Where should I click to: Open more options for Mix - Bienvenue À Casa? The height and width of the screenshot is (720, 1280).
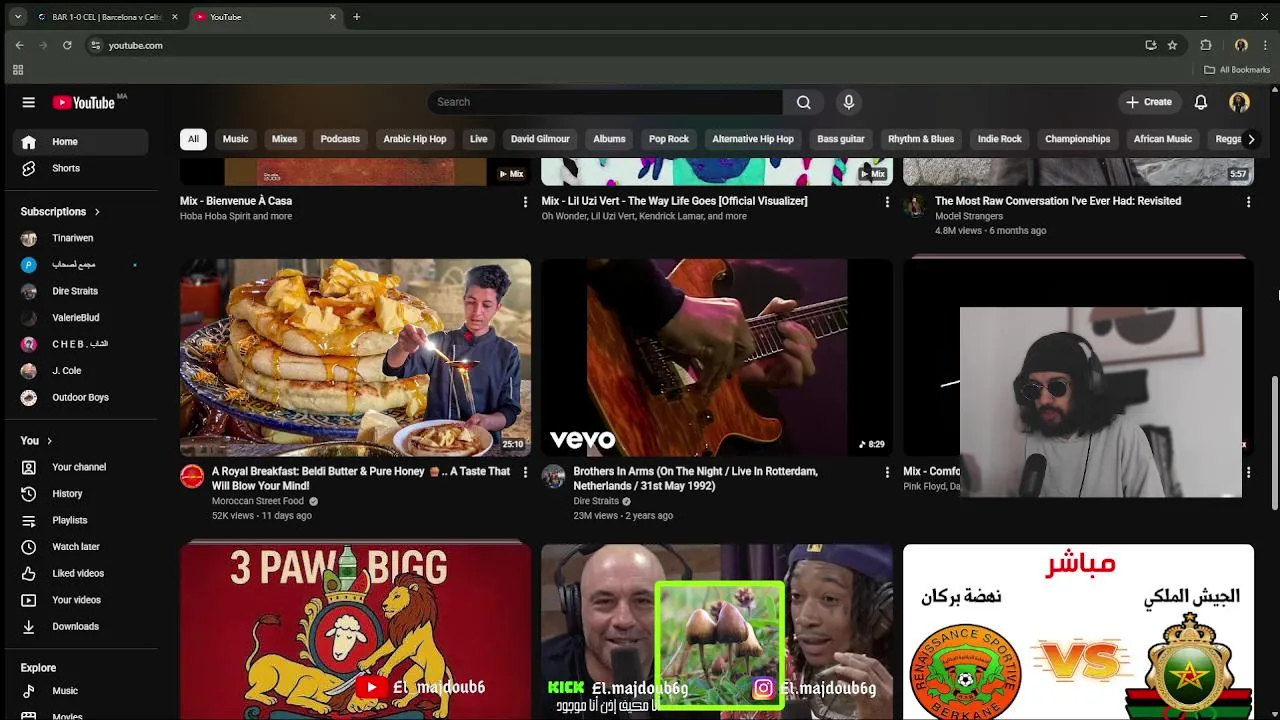coord(525,202)
